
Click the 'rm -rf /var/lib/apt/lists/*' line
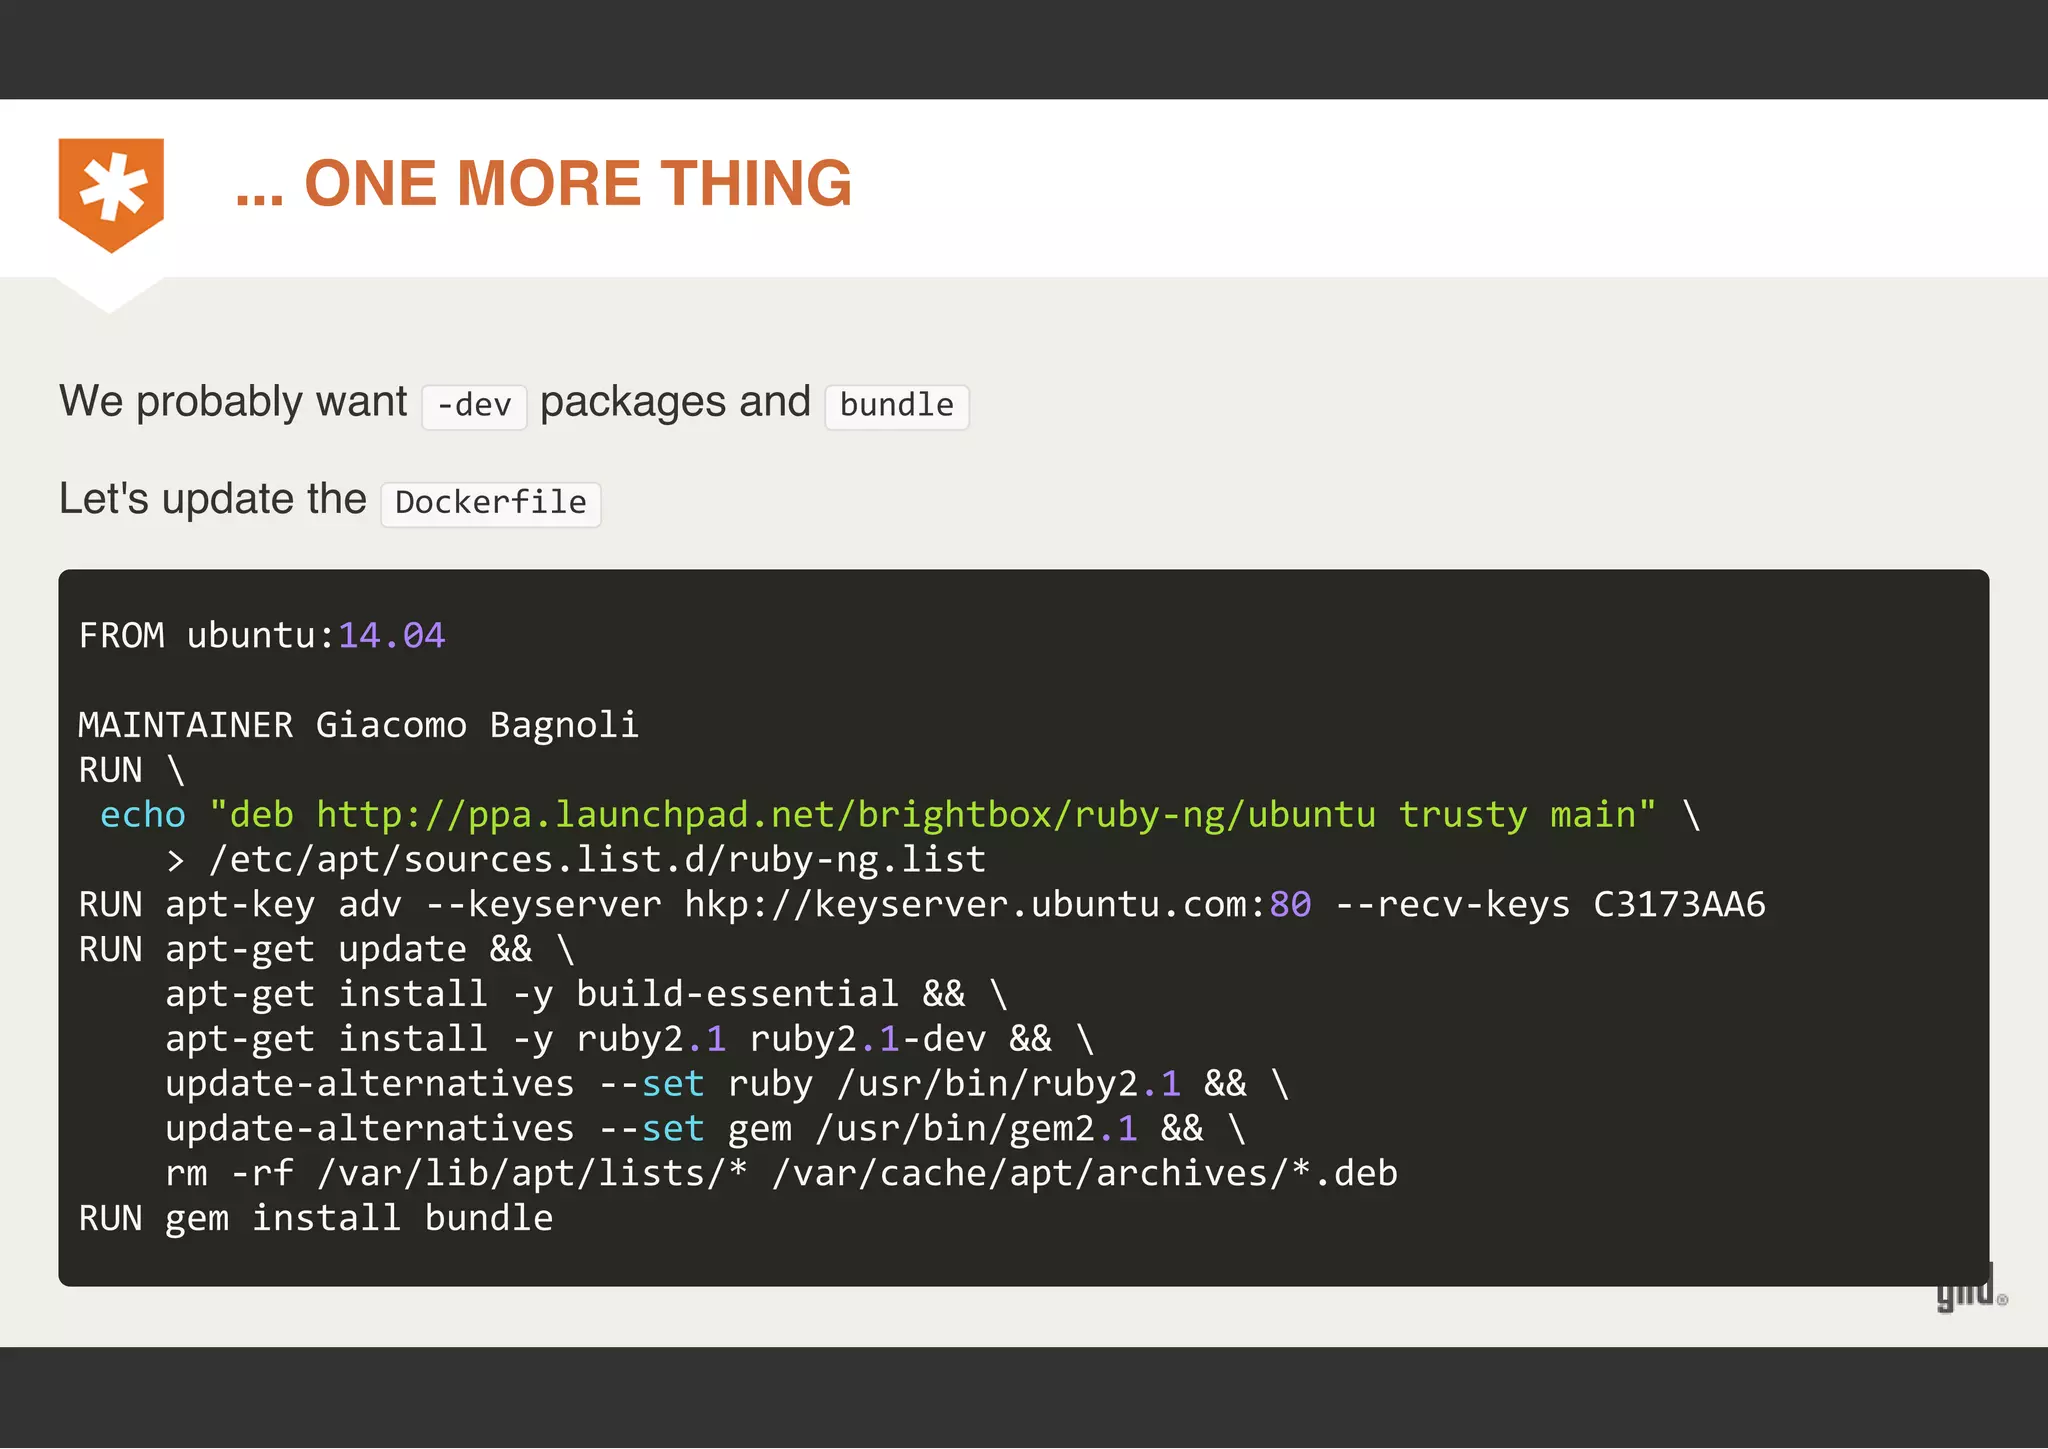(x=781, y=1174)
